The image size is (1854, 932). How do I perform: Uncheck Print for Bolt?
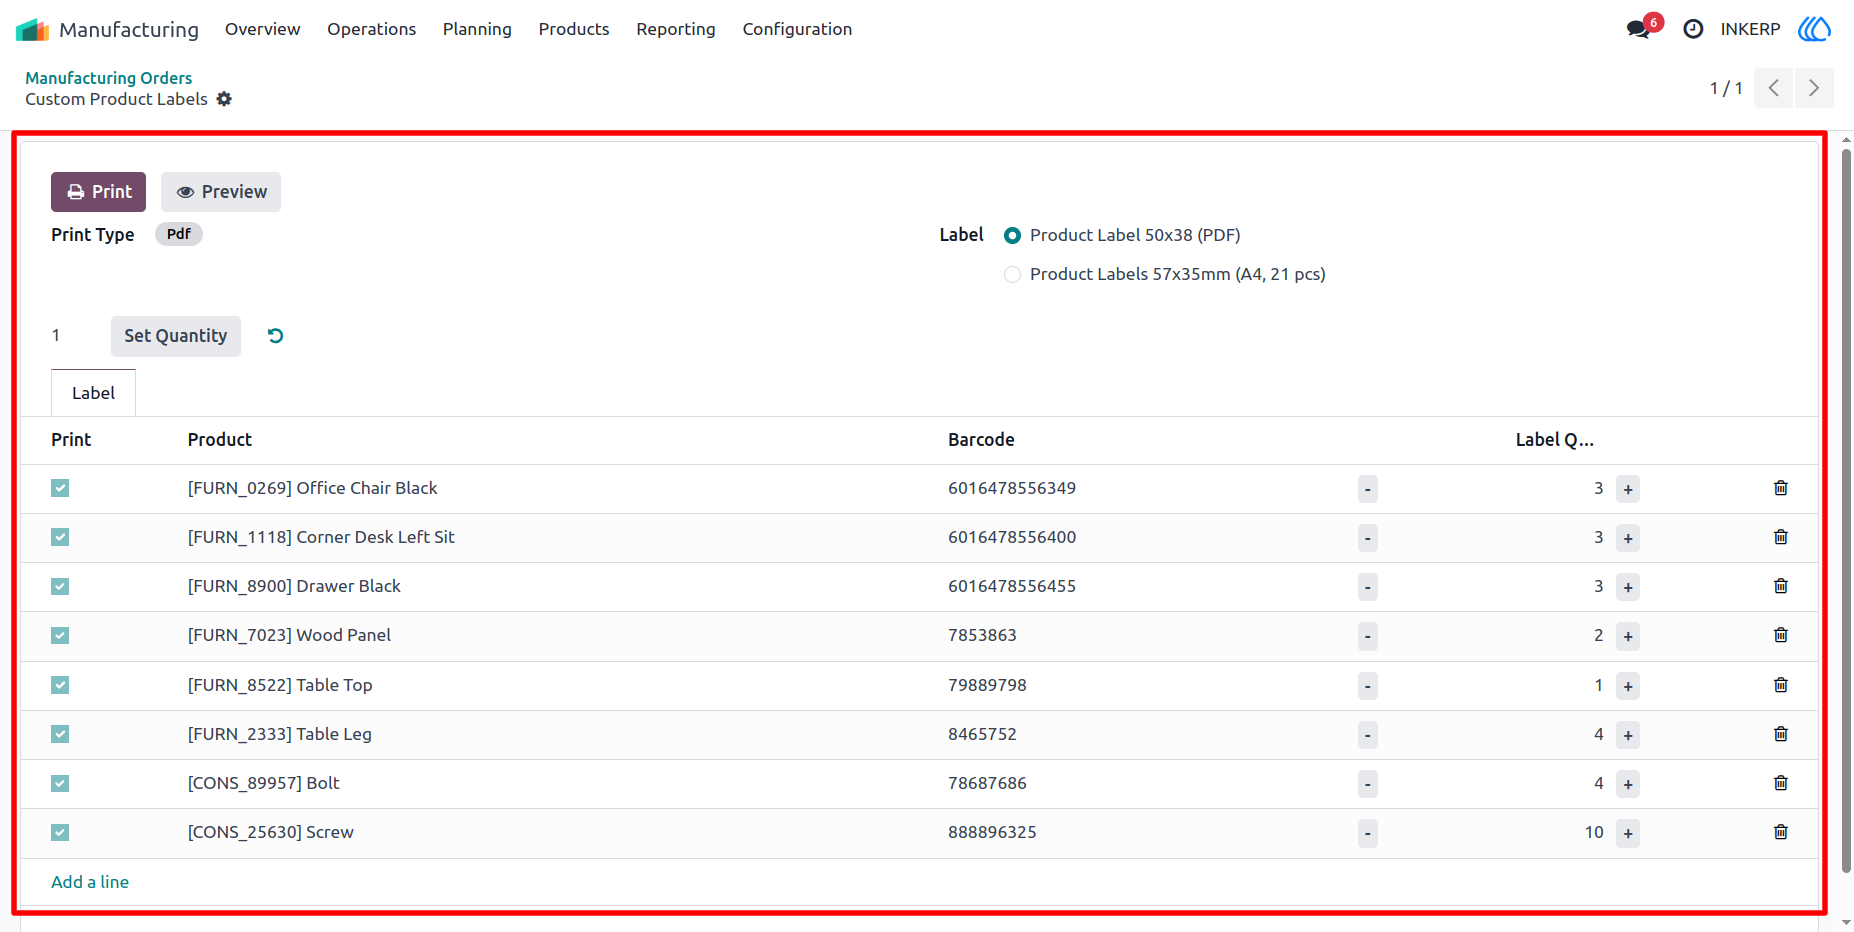click(x=60, y=783)
